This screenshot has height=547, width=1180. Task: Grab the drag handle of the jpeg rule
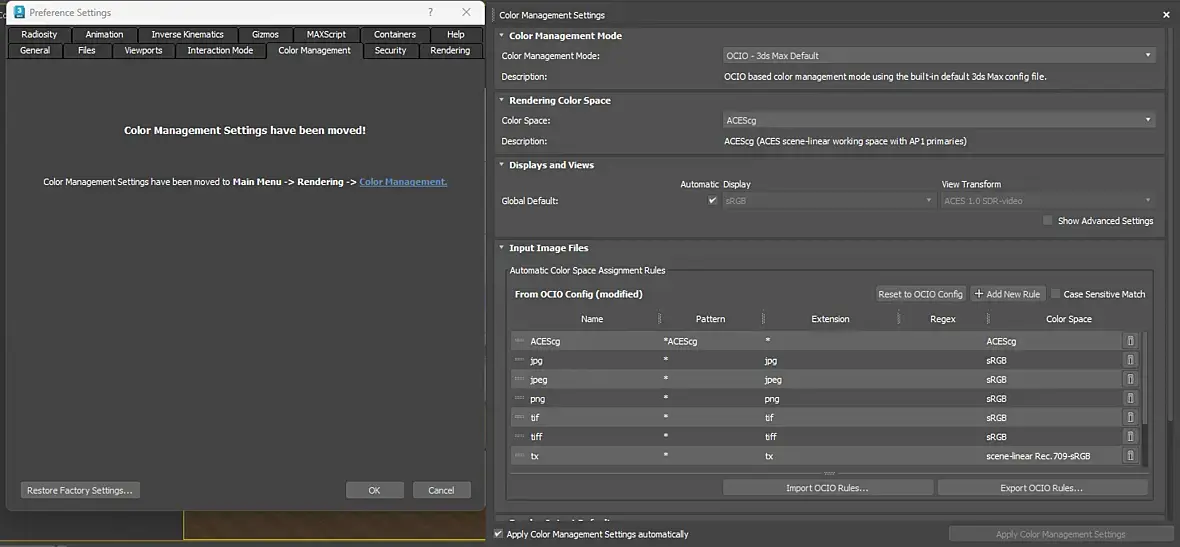(x=519, y=380)
